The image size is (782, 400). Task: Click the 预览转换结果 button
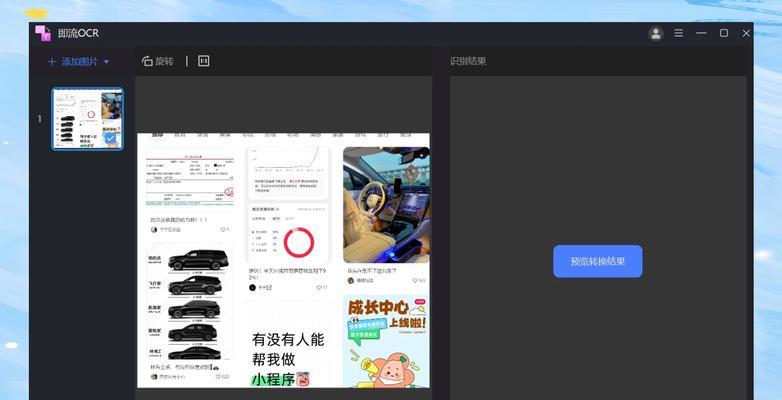pyautogui.click(x=597, y=261)
